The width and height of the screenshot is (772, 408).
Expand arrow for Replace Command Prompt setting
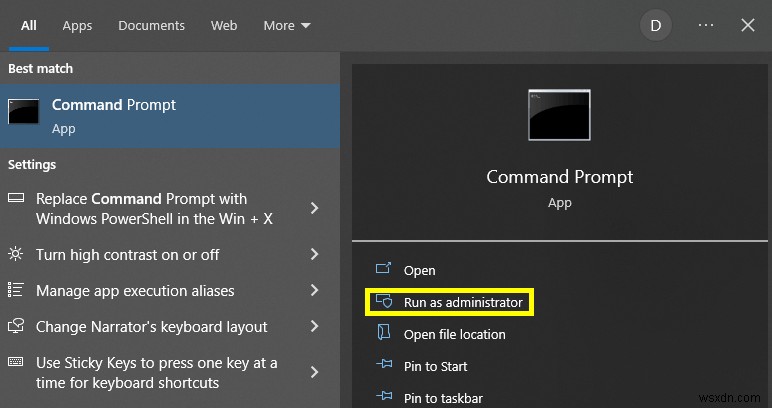coord(314,208)
